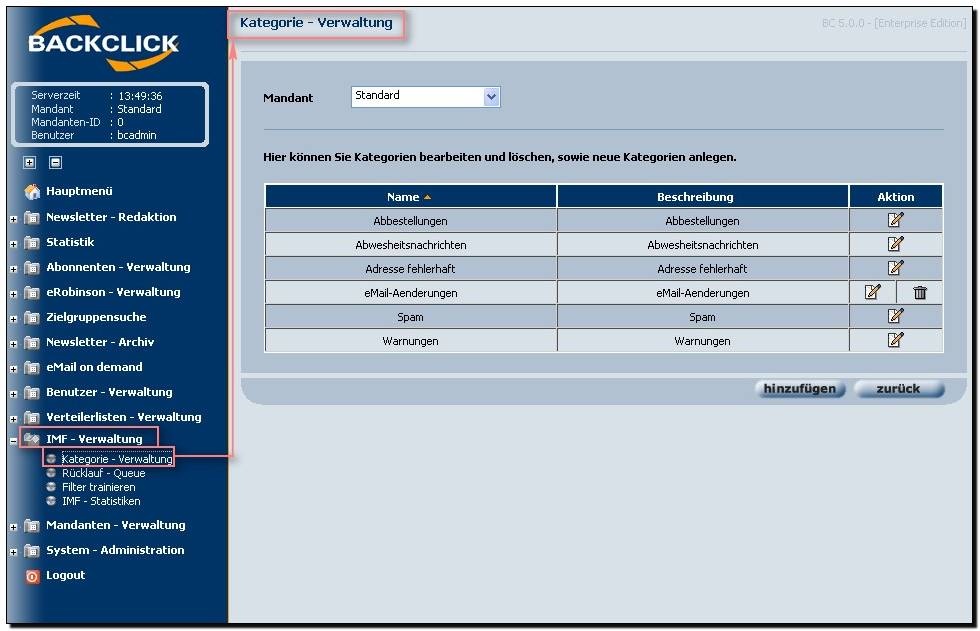Image resolution: width=980 pixels, height=631 pixels.
Task: Click the Zielgruppensuche folder icon
Action: (x=31, y=317)
